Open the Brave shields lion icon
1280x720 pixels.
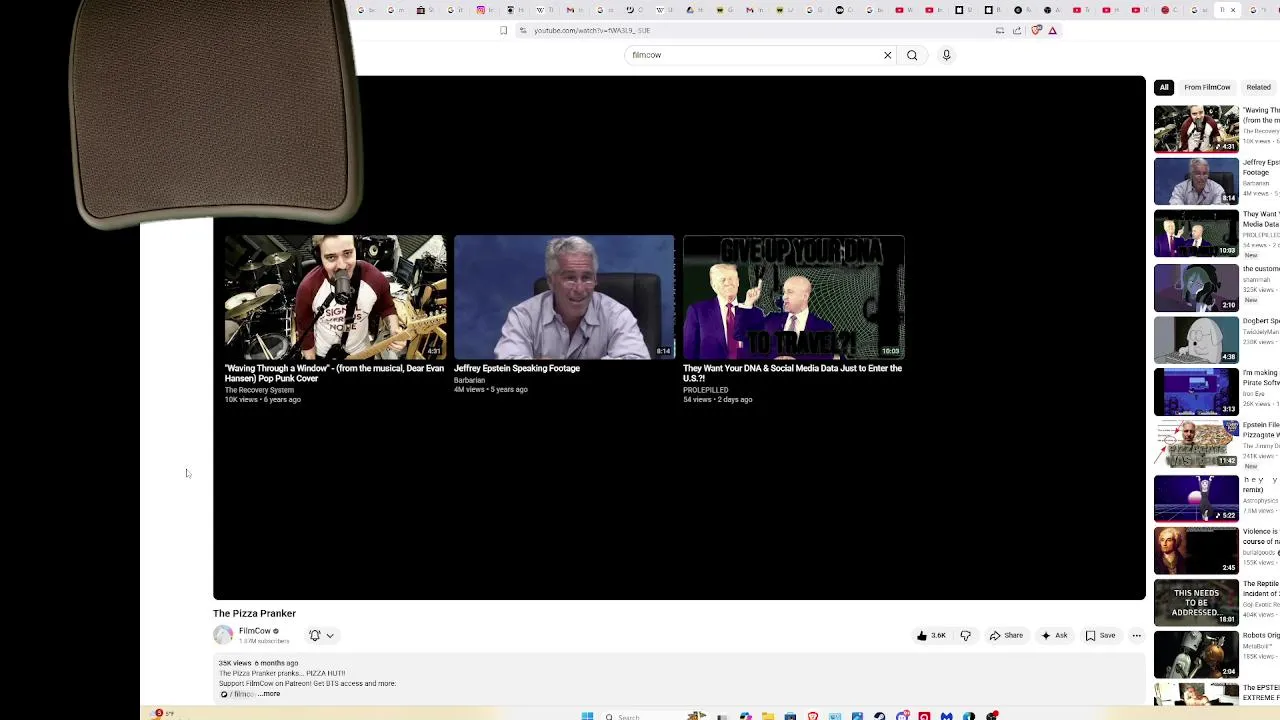coord(1036,30)
